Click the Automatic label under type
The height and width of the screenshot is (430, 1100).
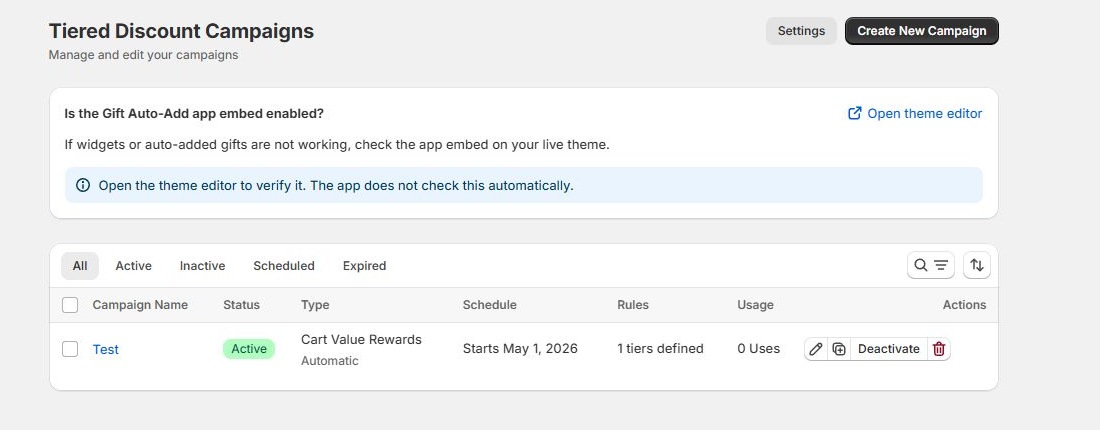[330, 361]
